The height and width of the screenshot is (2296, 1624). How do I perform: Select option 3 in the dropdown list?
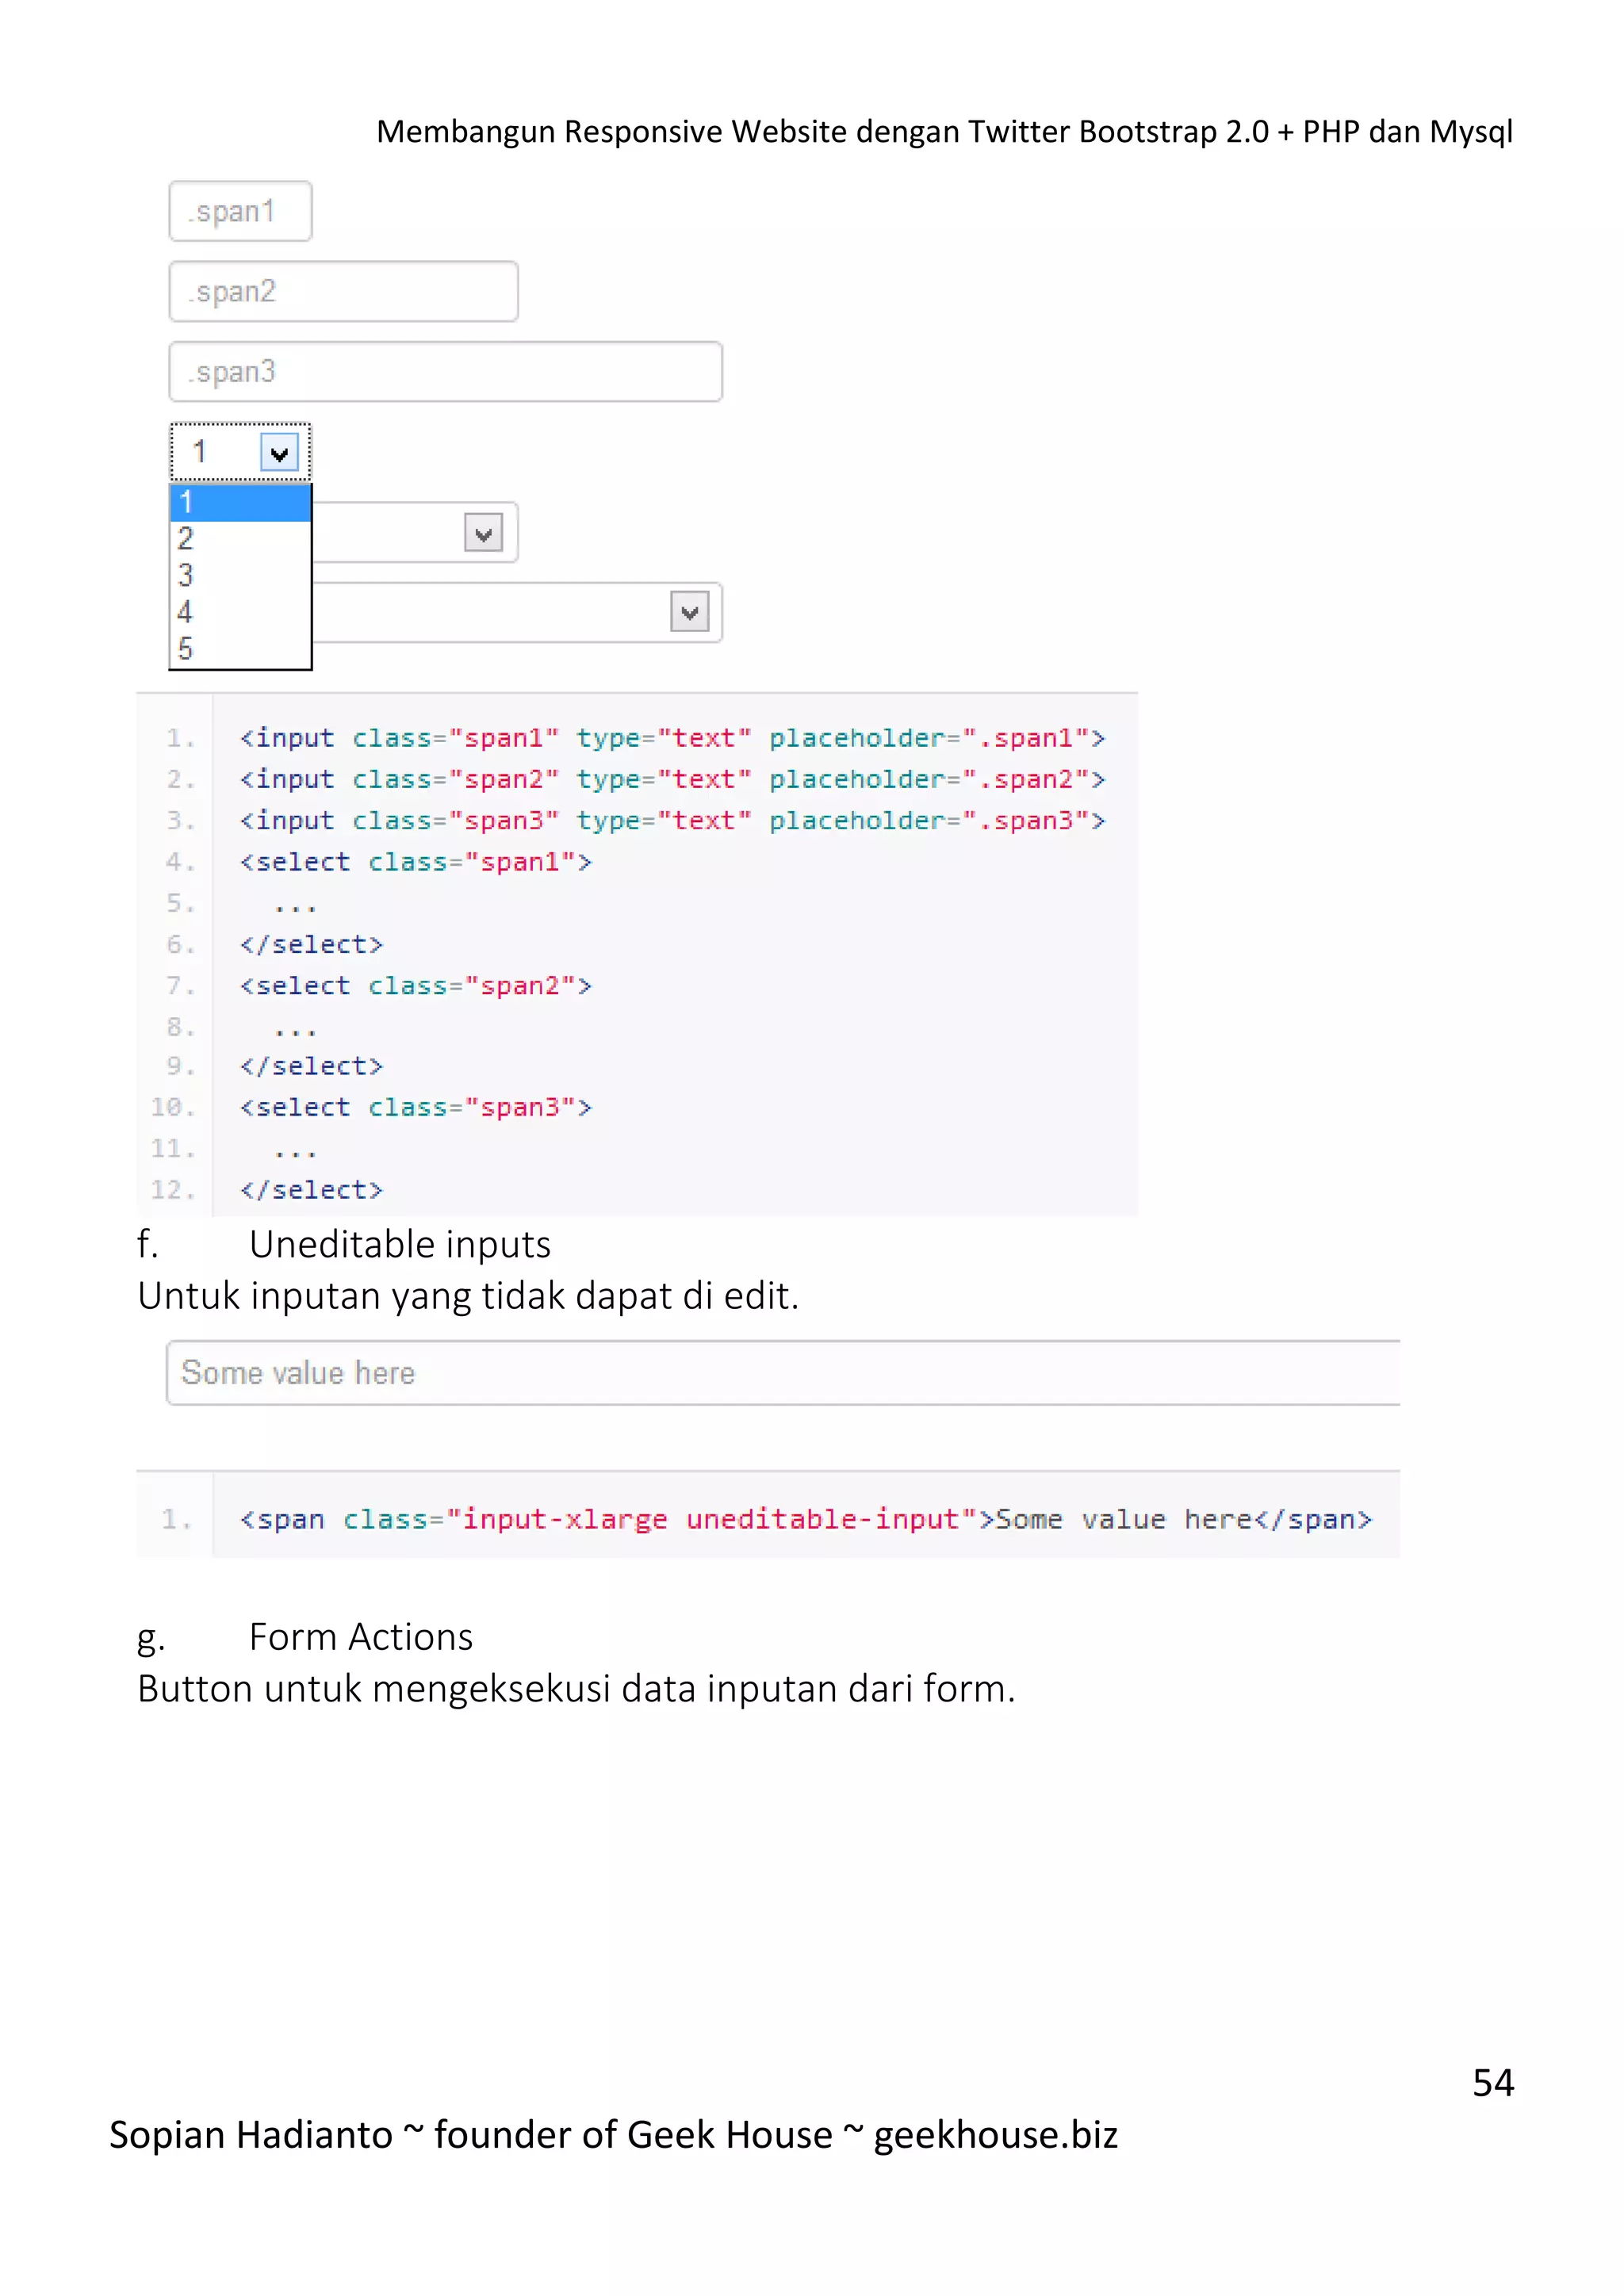(x=240, y=575)
